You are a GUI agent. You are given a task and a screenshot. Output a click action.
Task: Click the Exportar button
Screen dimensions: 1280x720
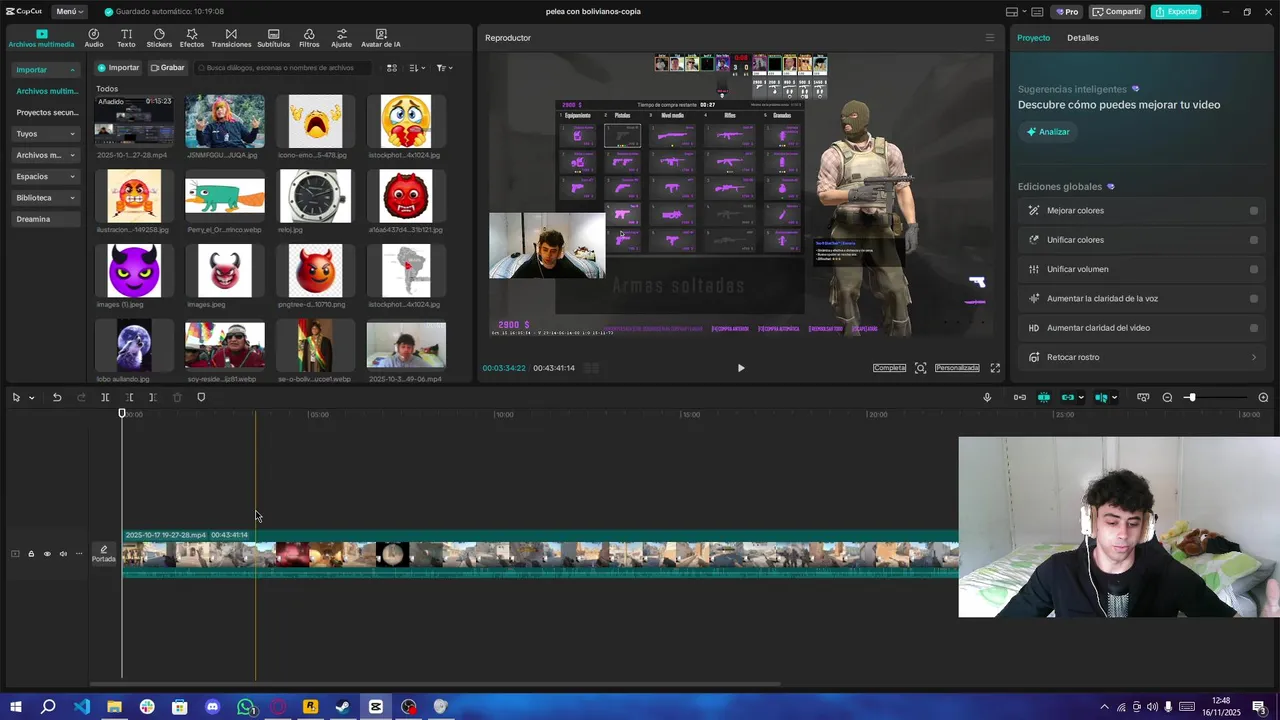coord(1176,12)
